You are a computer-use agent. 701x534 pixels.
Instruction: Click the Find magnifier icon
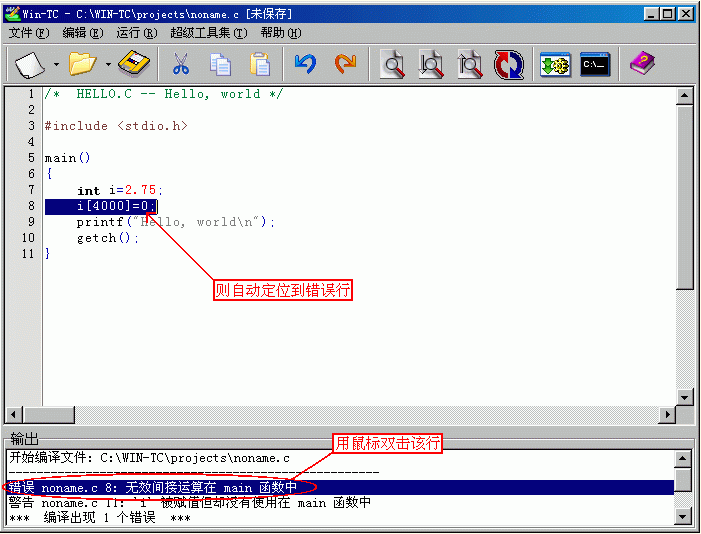tap(393, 64)
